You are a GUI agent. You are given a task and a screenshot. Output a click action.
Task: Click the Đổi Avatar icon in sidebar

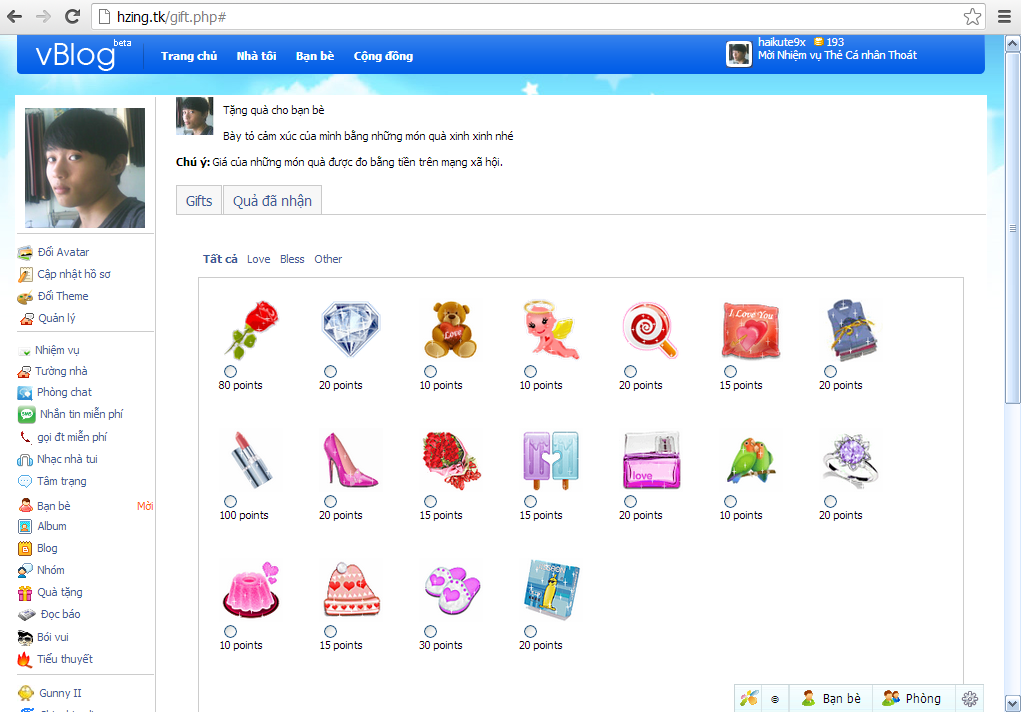point(25,253)
